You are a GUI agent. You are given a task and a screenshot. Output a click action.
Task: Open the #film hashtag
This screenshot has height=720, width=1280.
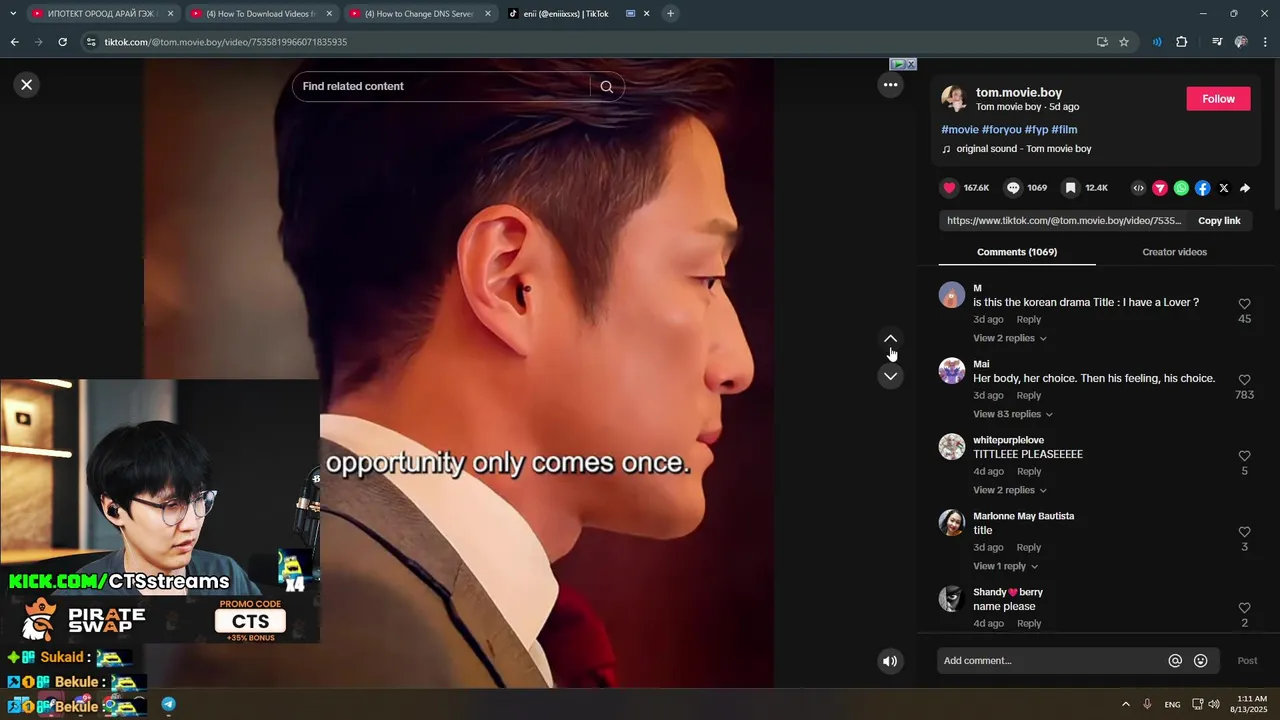pyautogui.click(x=1064, y=130)
